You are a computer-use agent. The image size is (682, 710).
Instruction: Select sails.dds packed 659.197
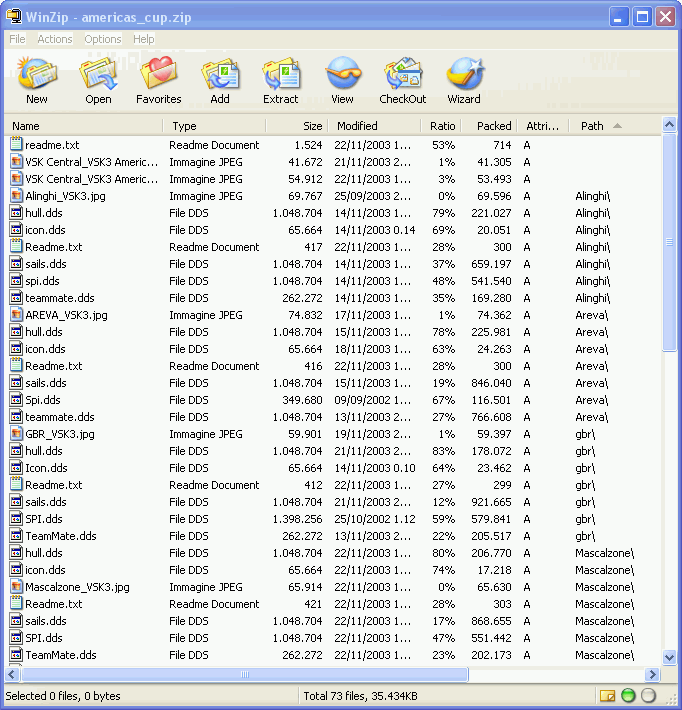point(46,264)
